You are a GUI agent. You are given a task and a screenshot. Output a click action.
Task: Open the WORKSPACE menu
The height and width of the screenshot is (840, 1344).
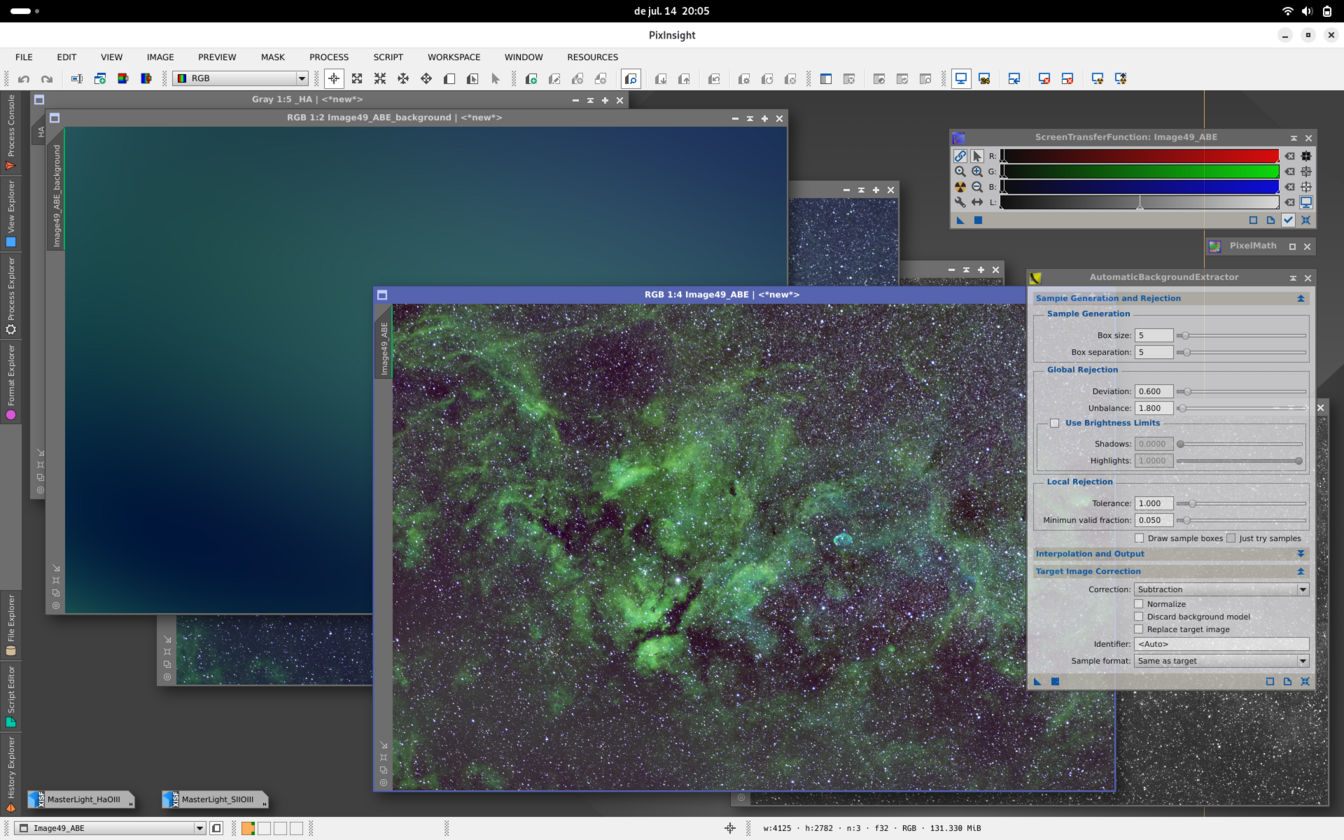click(454, 57)
